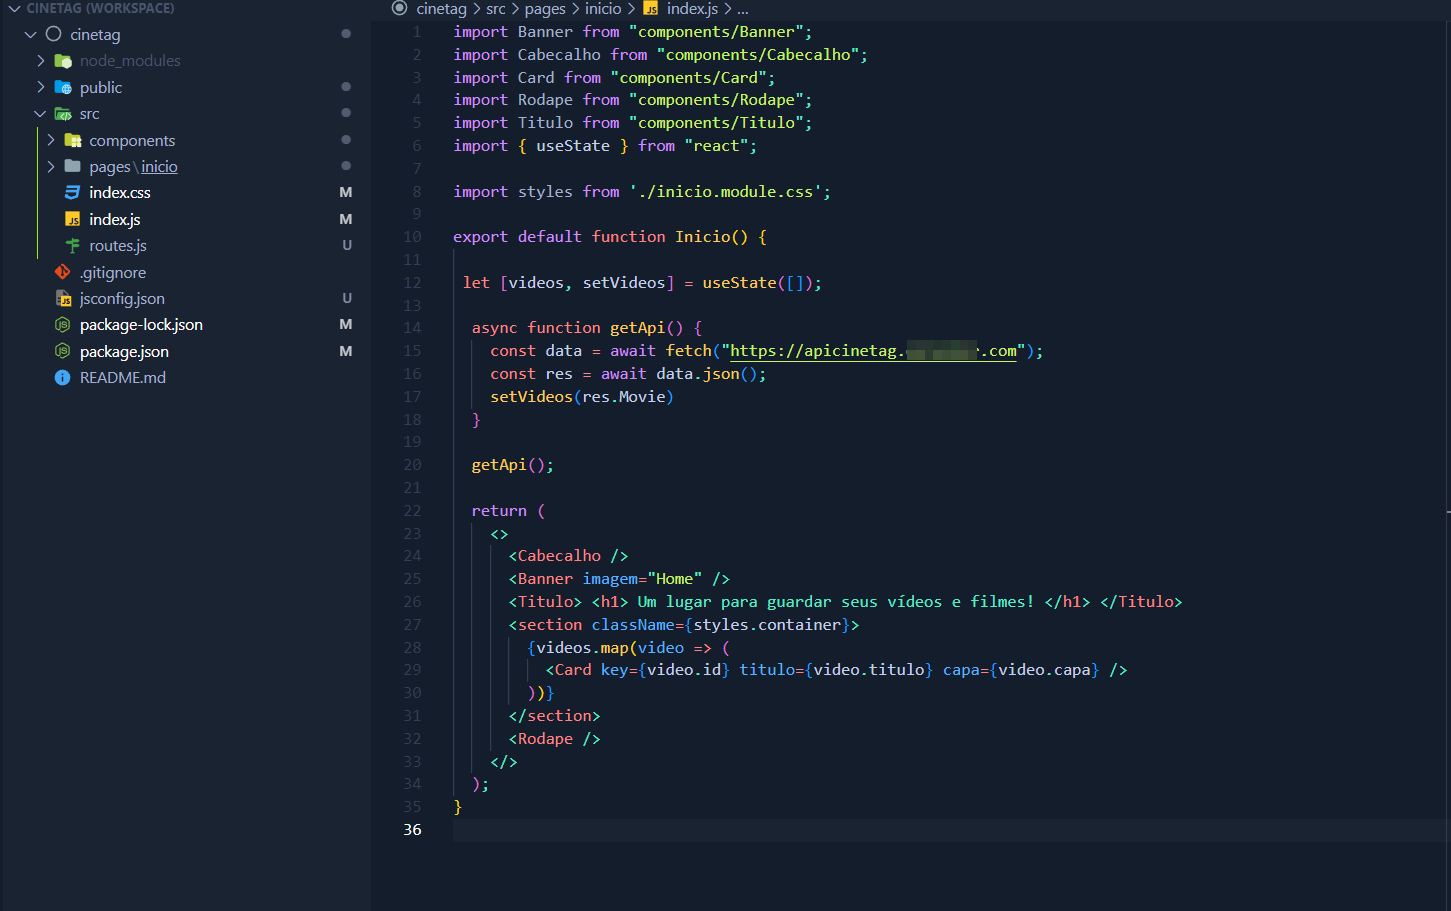The height and width of the screenshot is (911, 1451).
Task: Click the M status badge of index.css
Action: pyautogui.click(x=346, y=192)
